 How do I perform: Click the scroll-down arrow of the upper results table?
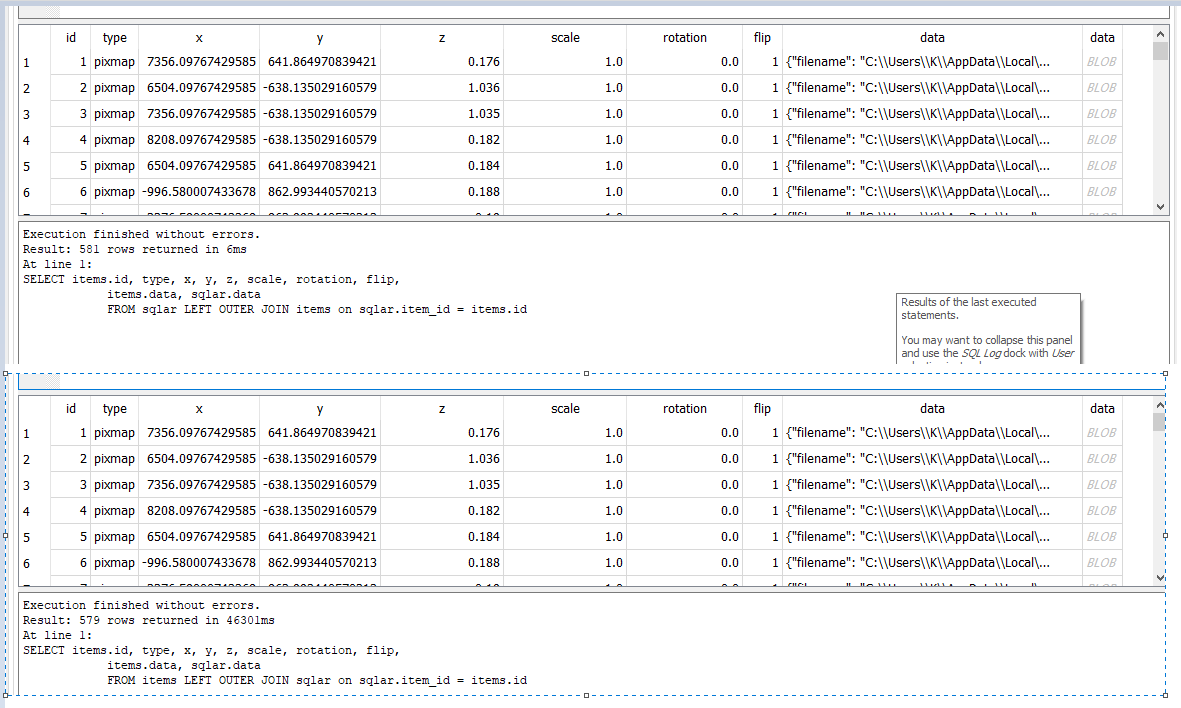[x=1160, y=207]
